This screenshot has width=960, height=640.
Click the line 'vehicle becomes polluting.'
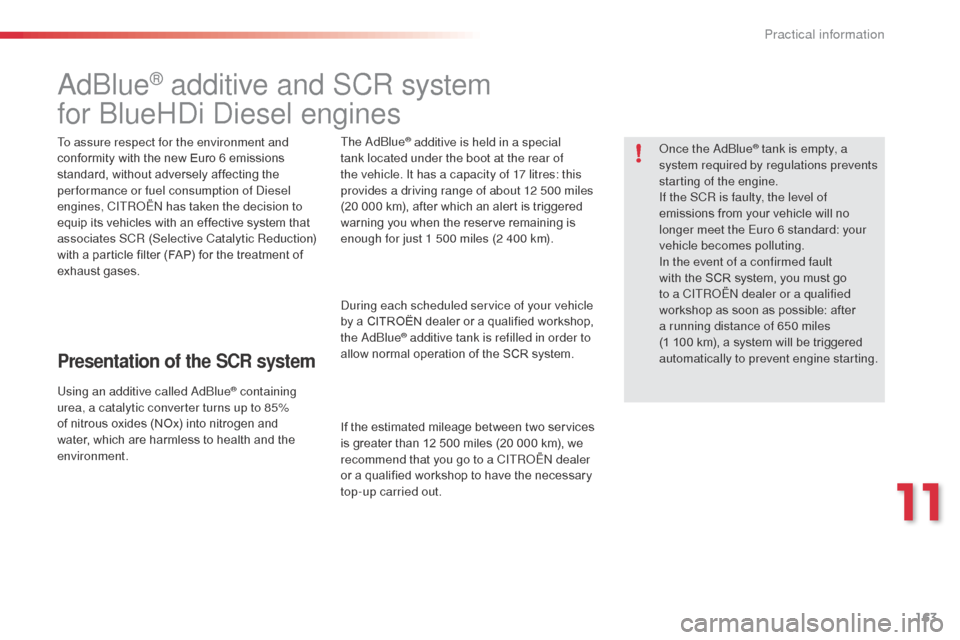pyautogui.click(x=732, y=246)
